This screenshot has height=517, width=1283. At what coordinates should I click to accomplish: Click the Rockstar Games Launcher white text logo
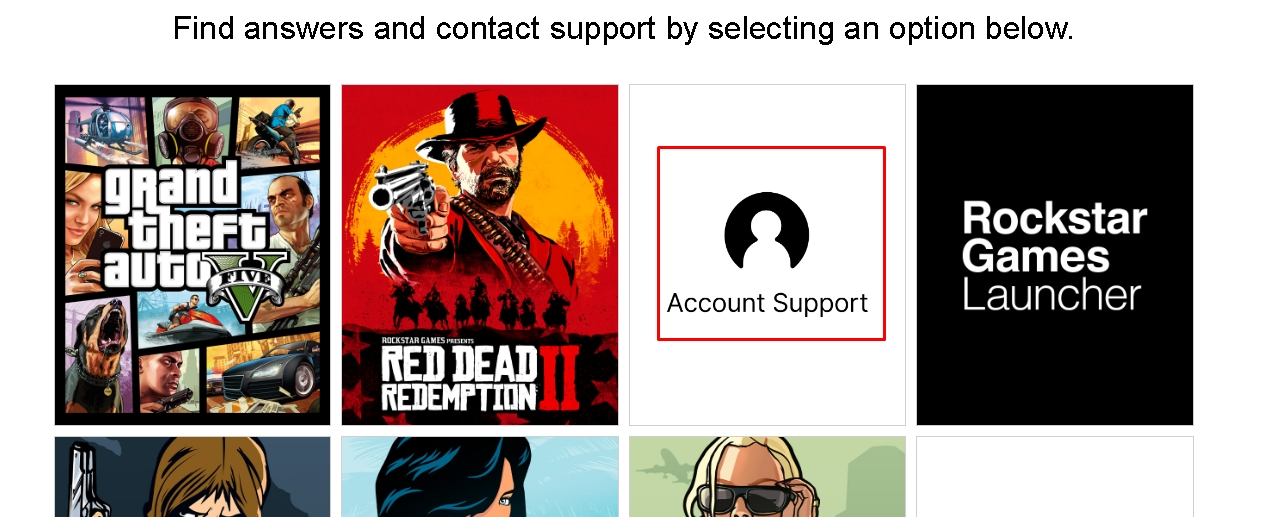pos(1054,256)
